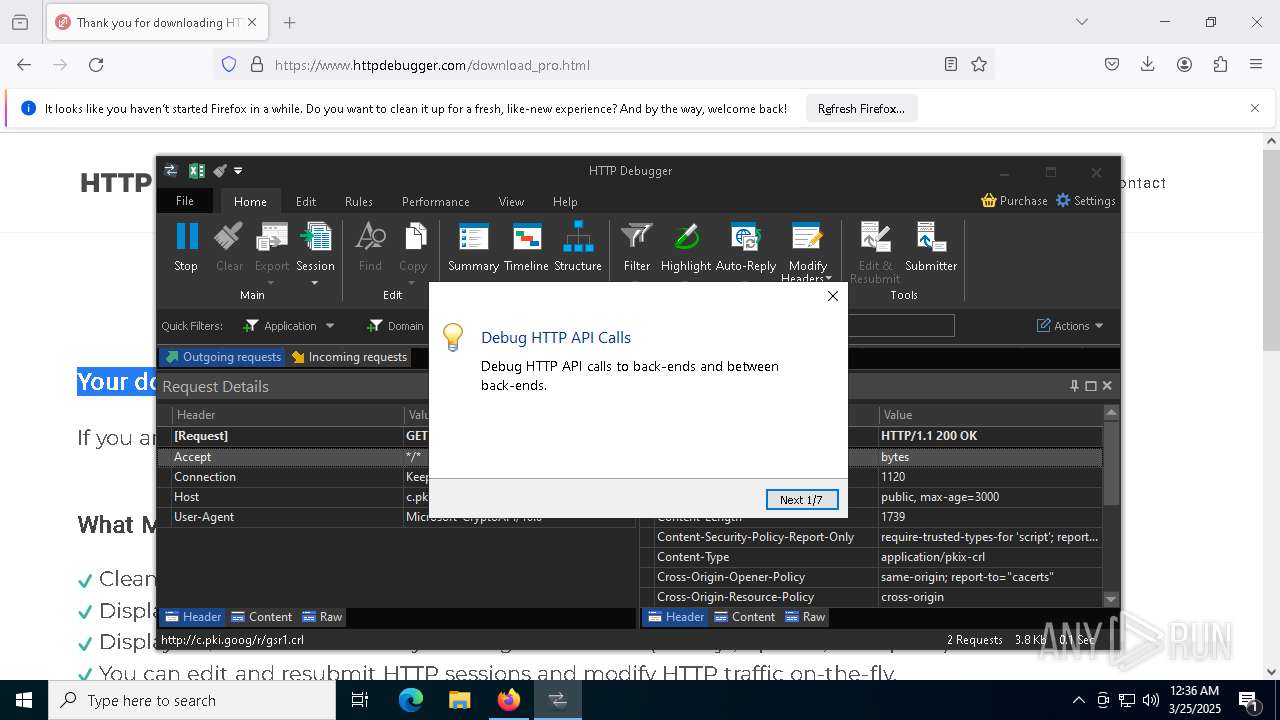
Task: Click the Session icon in Main group
Action: tap(315, 237)
